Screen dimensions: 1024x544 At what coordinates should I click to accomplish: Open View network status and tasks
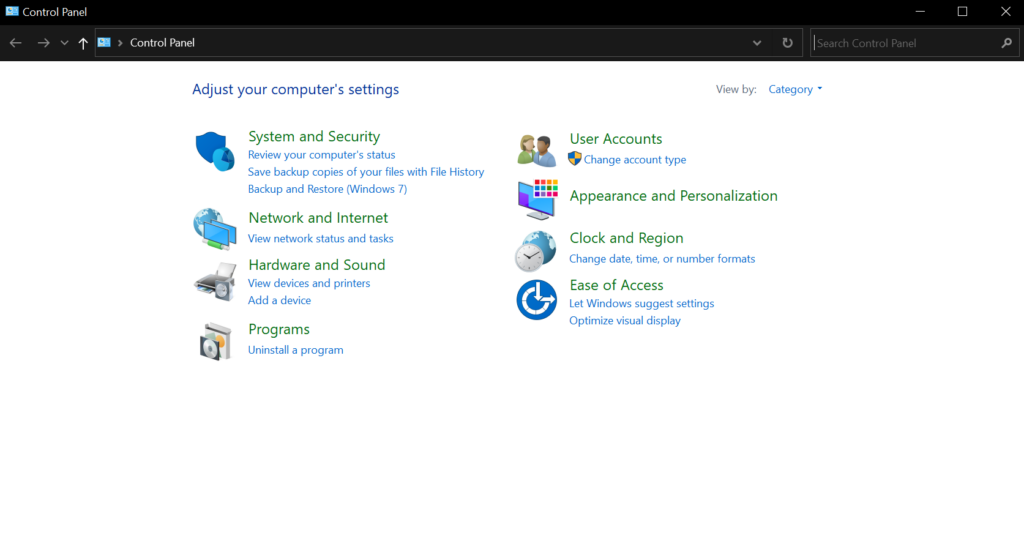(x=321, y=238)
